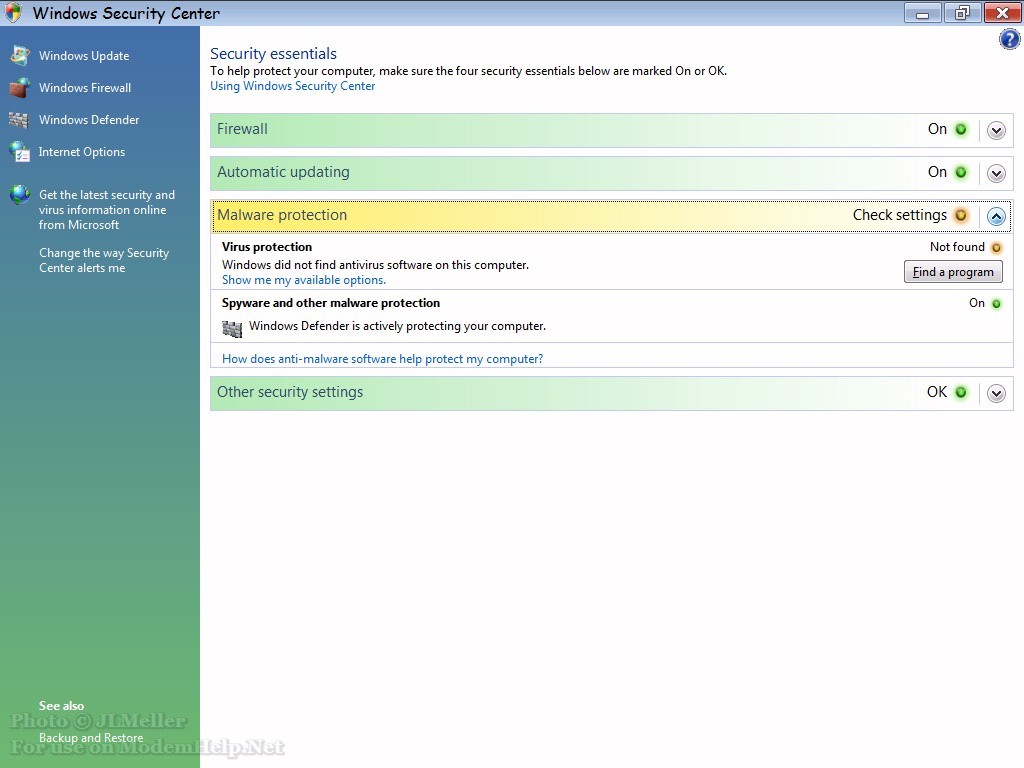Click the Virus protection label
Viewport: 1024px width, 768px height.
click(267, 247)
